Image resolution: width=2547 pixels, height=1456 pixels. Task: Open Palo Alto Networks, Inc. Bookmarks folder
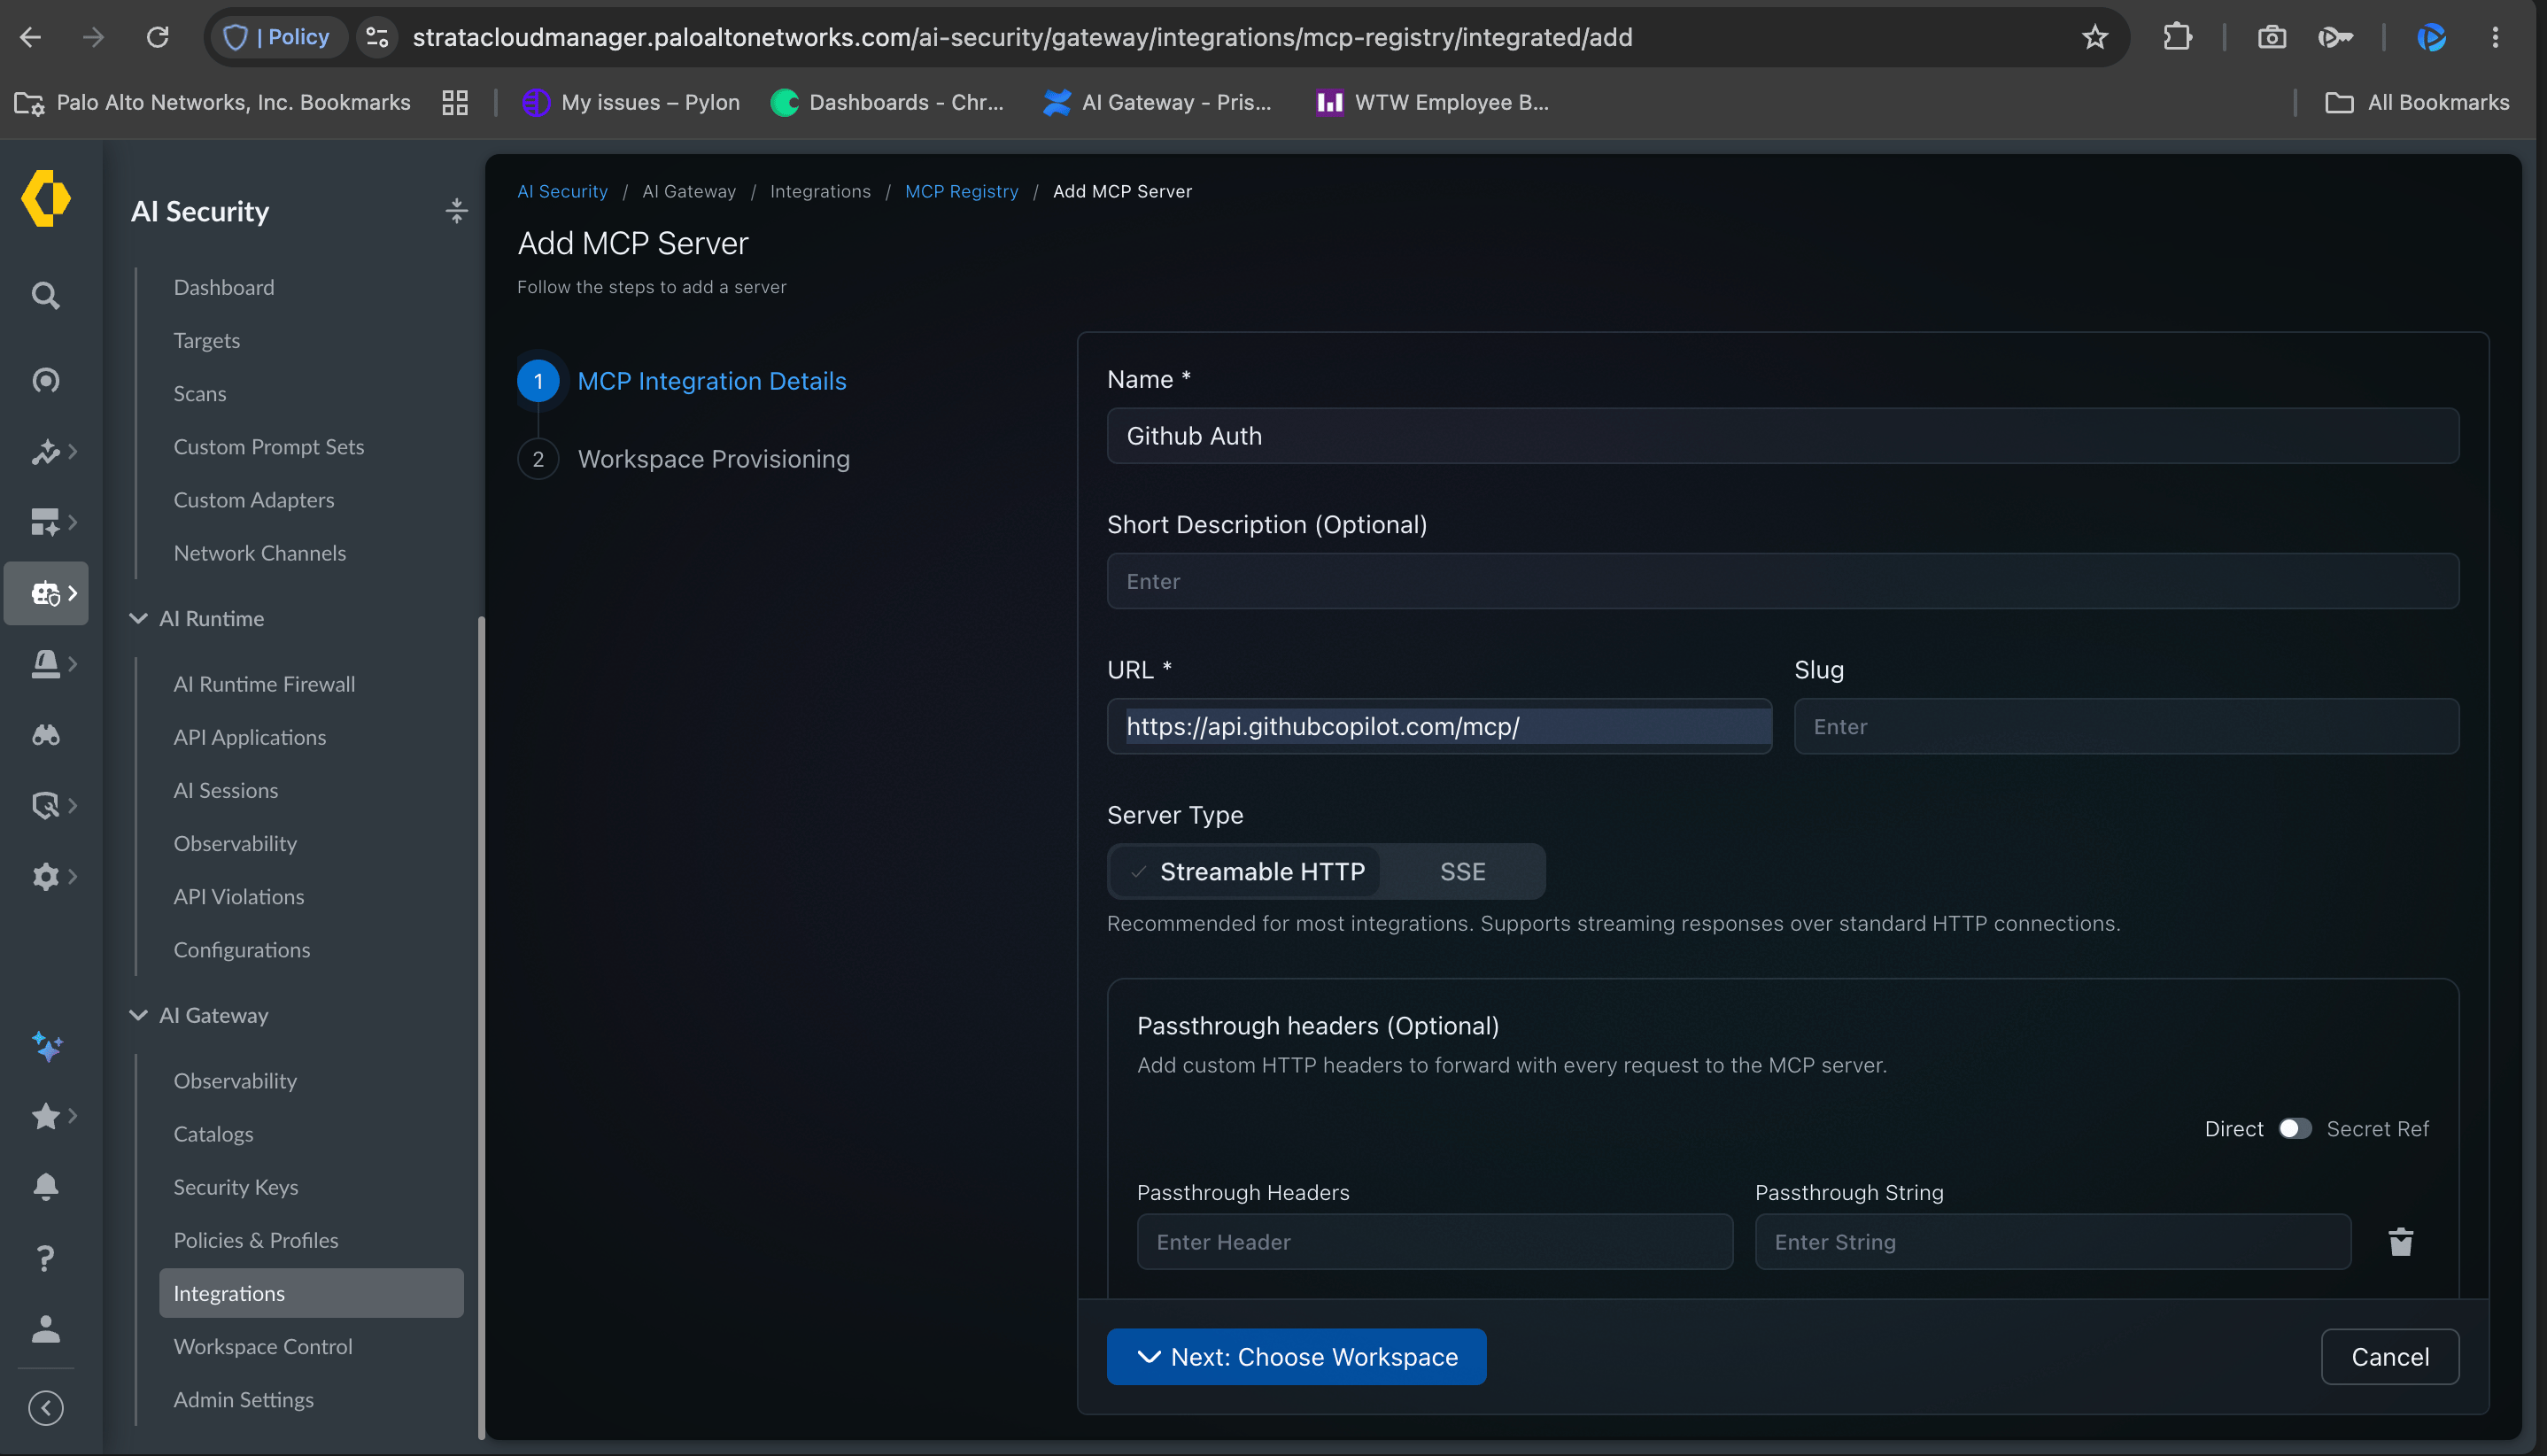tap(212, 102)
